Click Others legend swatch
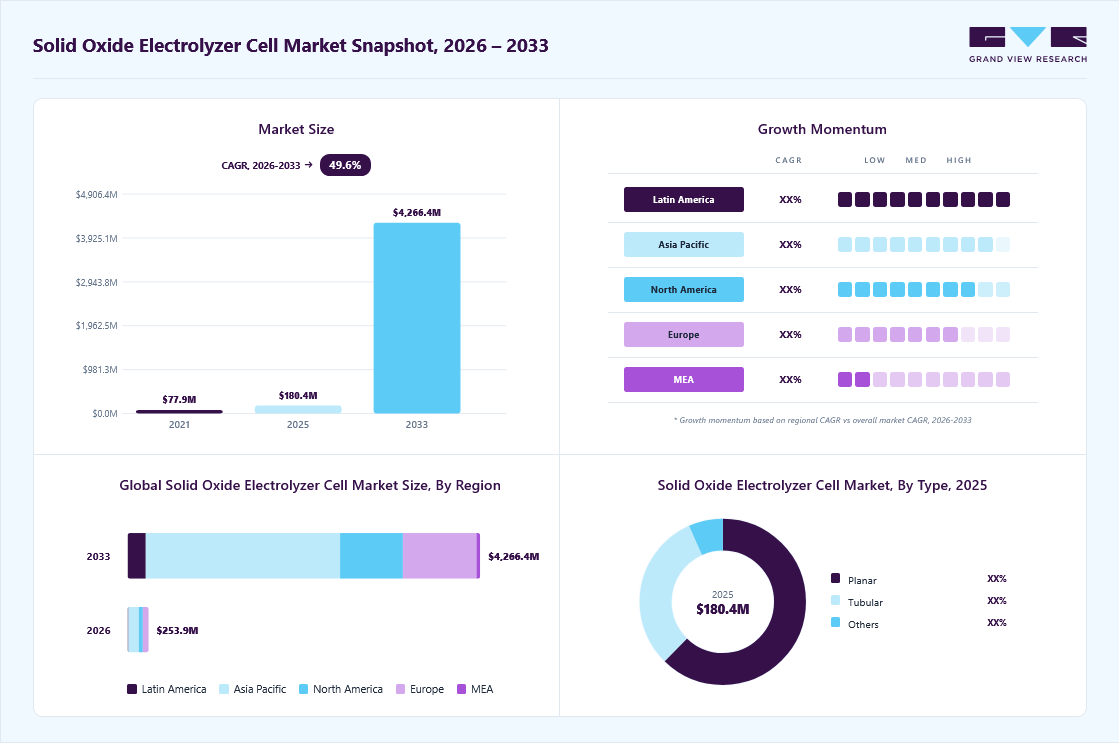Screen dimensions: 1120x743 click(836, 622)
